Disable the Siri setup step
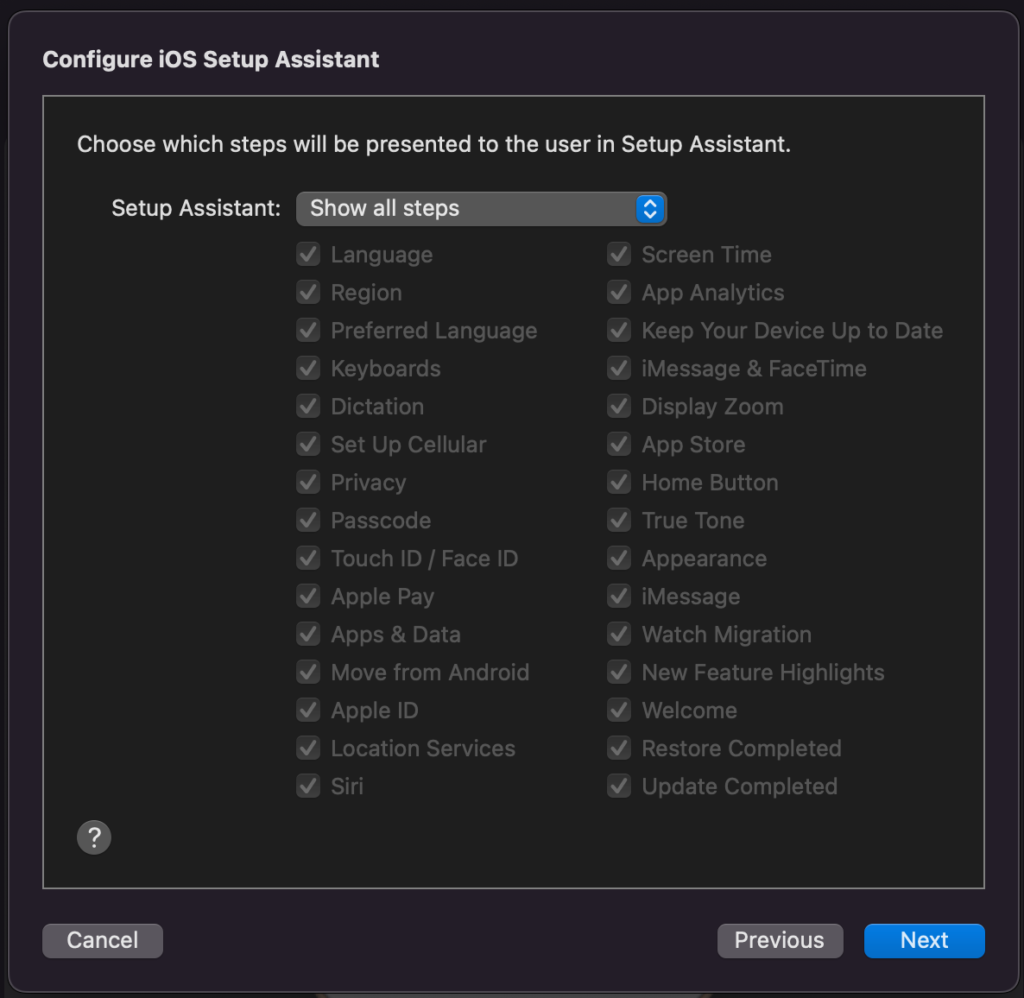1024x998 pixels. tap(308, 786)
